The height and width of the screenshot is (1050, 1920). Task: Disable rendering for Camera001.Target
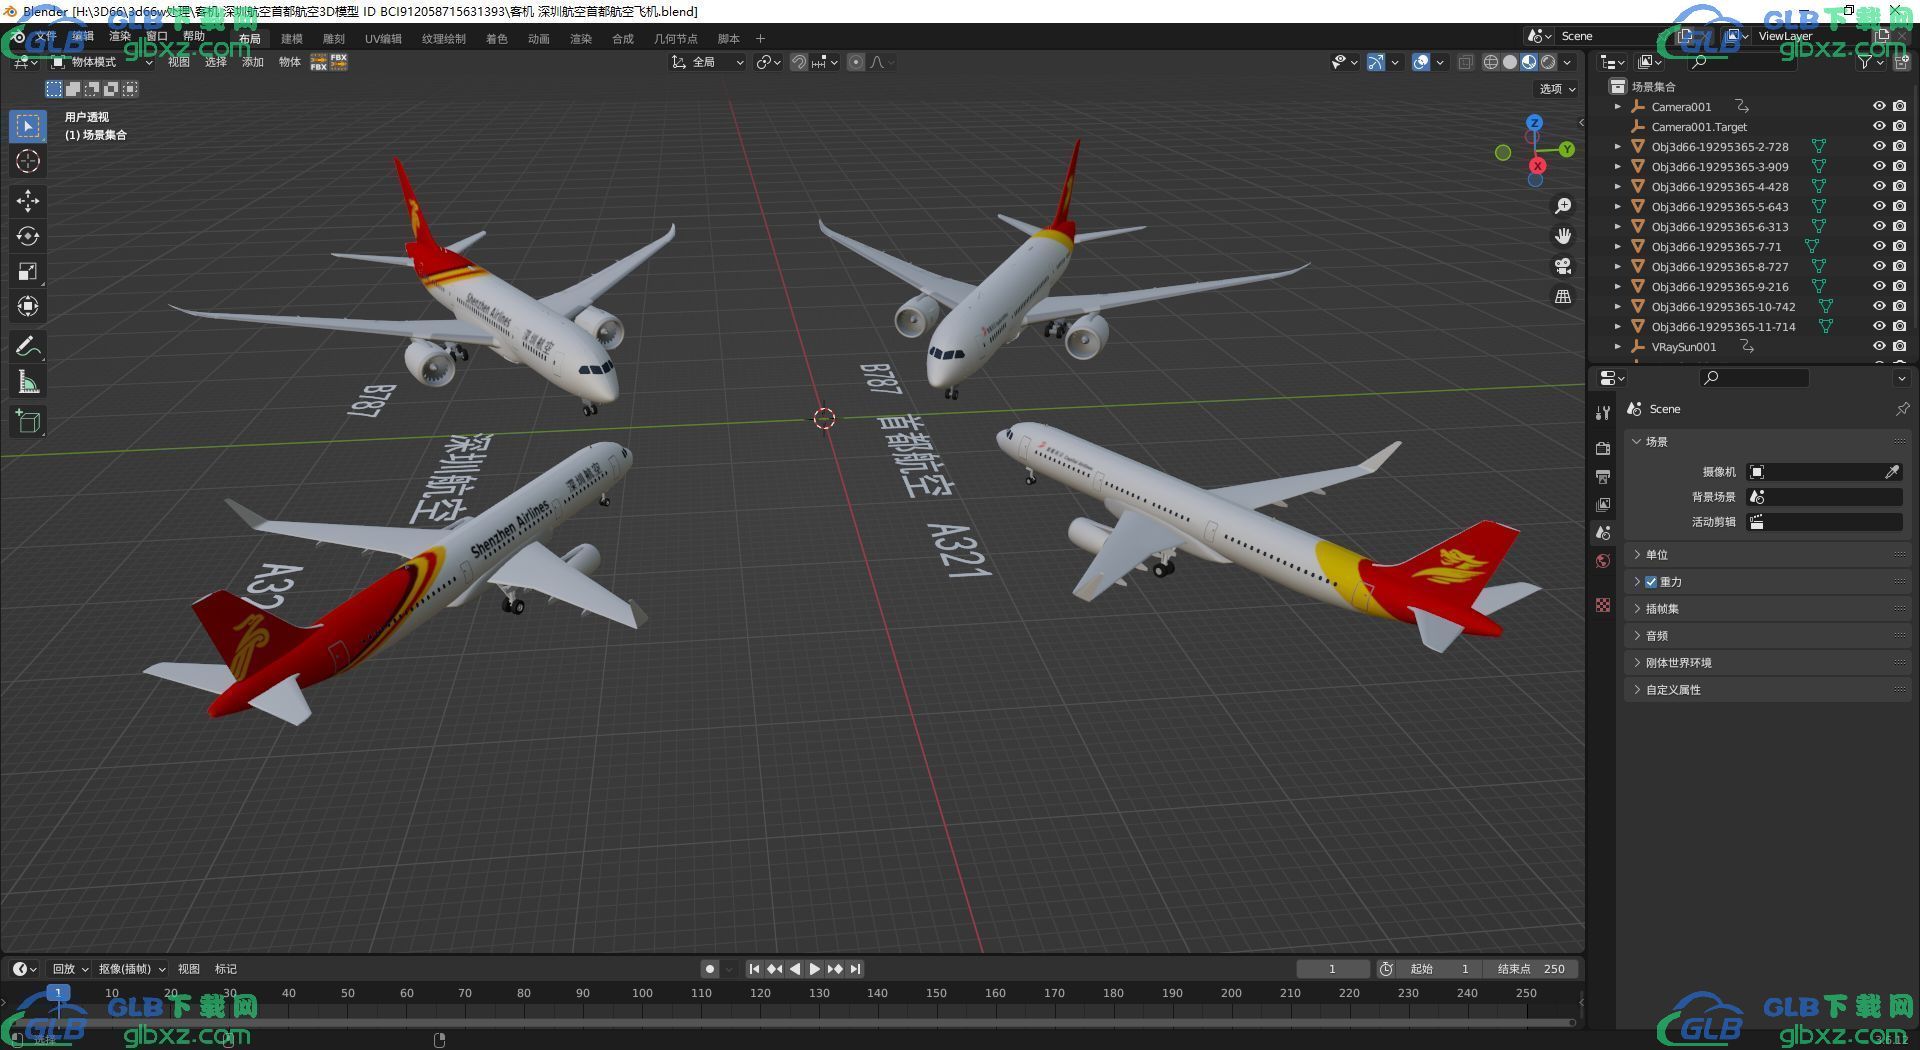tap(1899, 126)
